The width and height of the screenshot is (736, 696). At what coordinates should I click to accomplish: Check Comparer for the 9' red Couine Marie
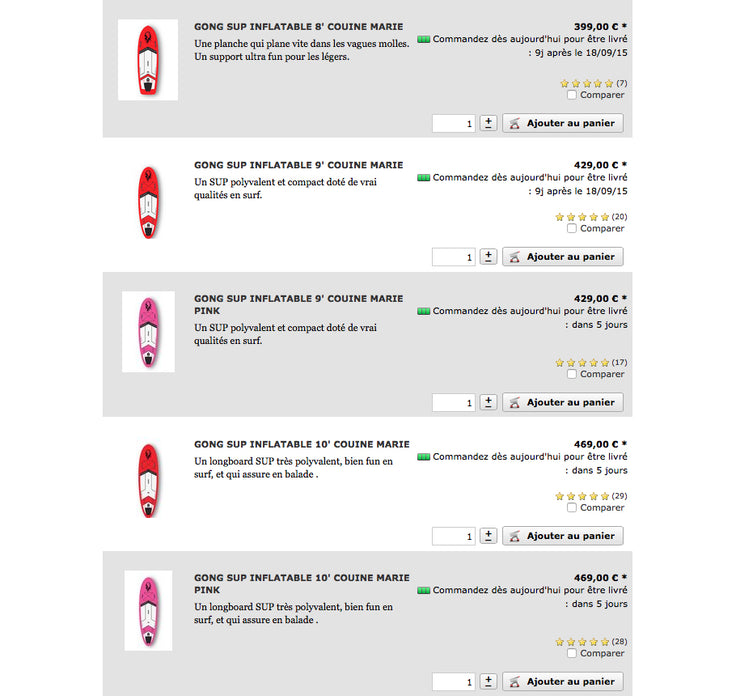[572, 229]
